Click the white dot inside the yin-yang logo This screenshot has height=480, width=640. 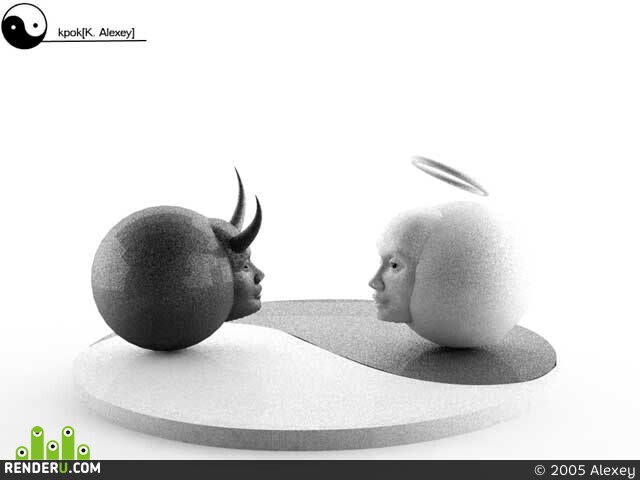point(13,28)
